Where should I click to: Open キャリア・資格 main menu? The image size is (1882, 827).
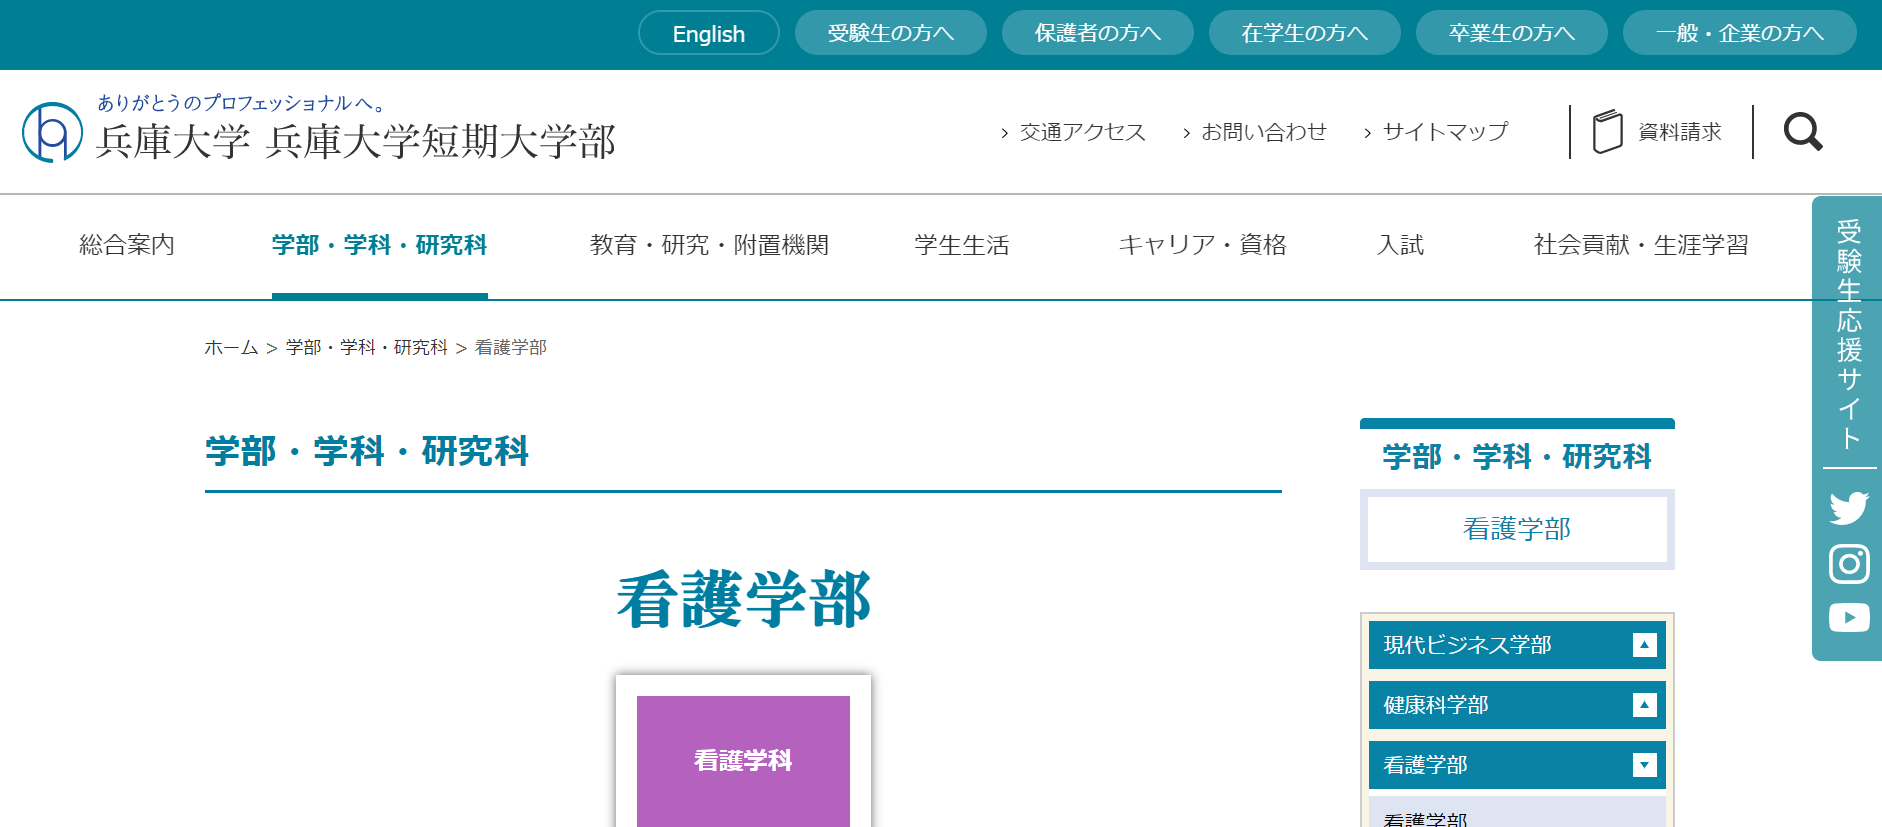[1203, 245]
